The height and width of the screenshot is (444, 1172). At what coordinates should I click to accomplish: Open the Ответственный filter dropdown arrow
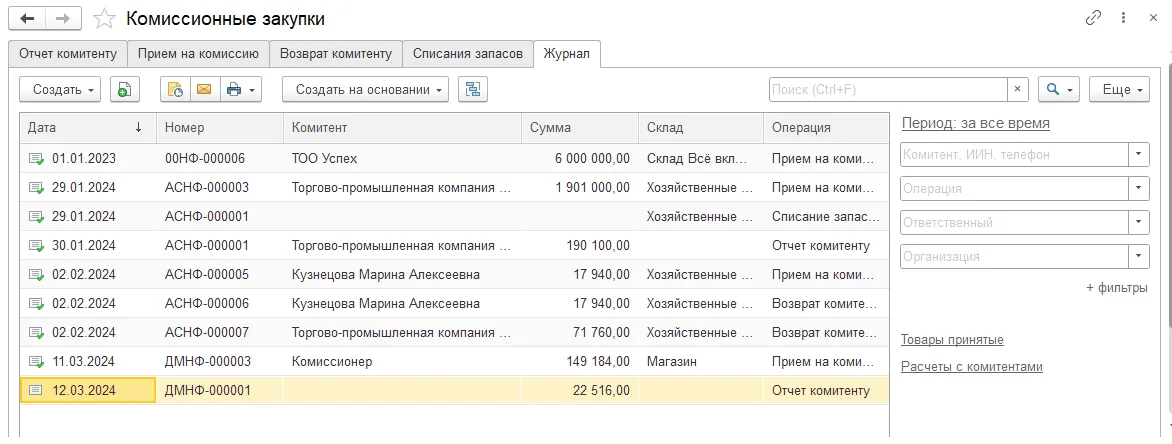pyautogui.click(x=1138, y=223)
